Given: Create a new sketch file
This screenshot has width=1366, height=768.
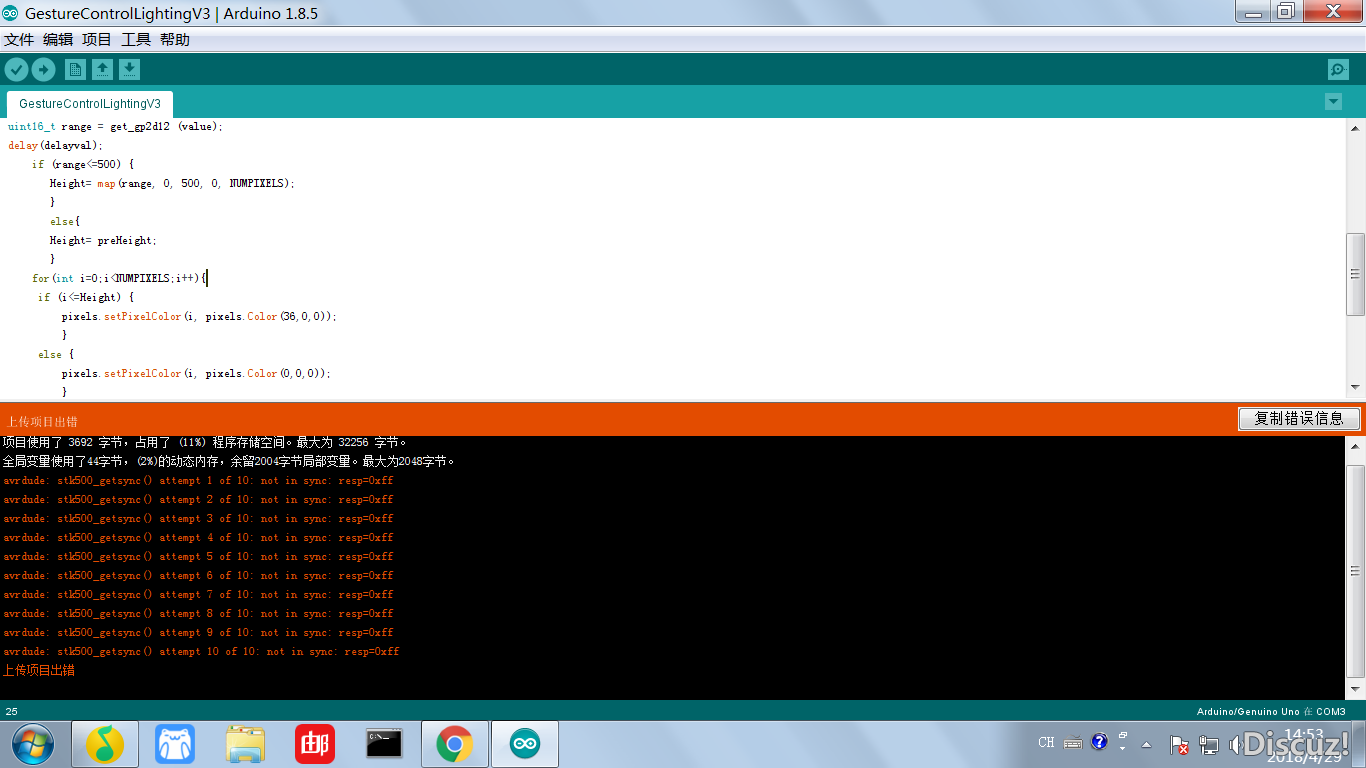Looking at the screenshot, I should click(75, 69).
